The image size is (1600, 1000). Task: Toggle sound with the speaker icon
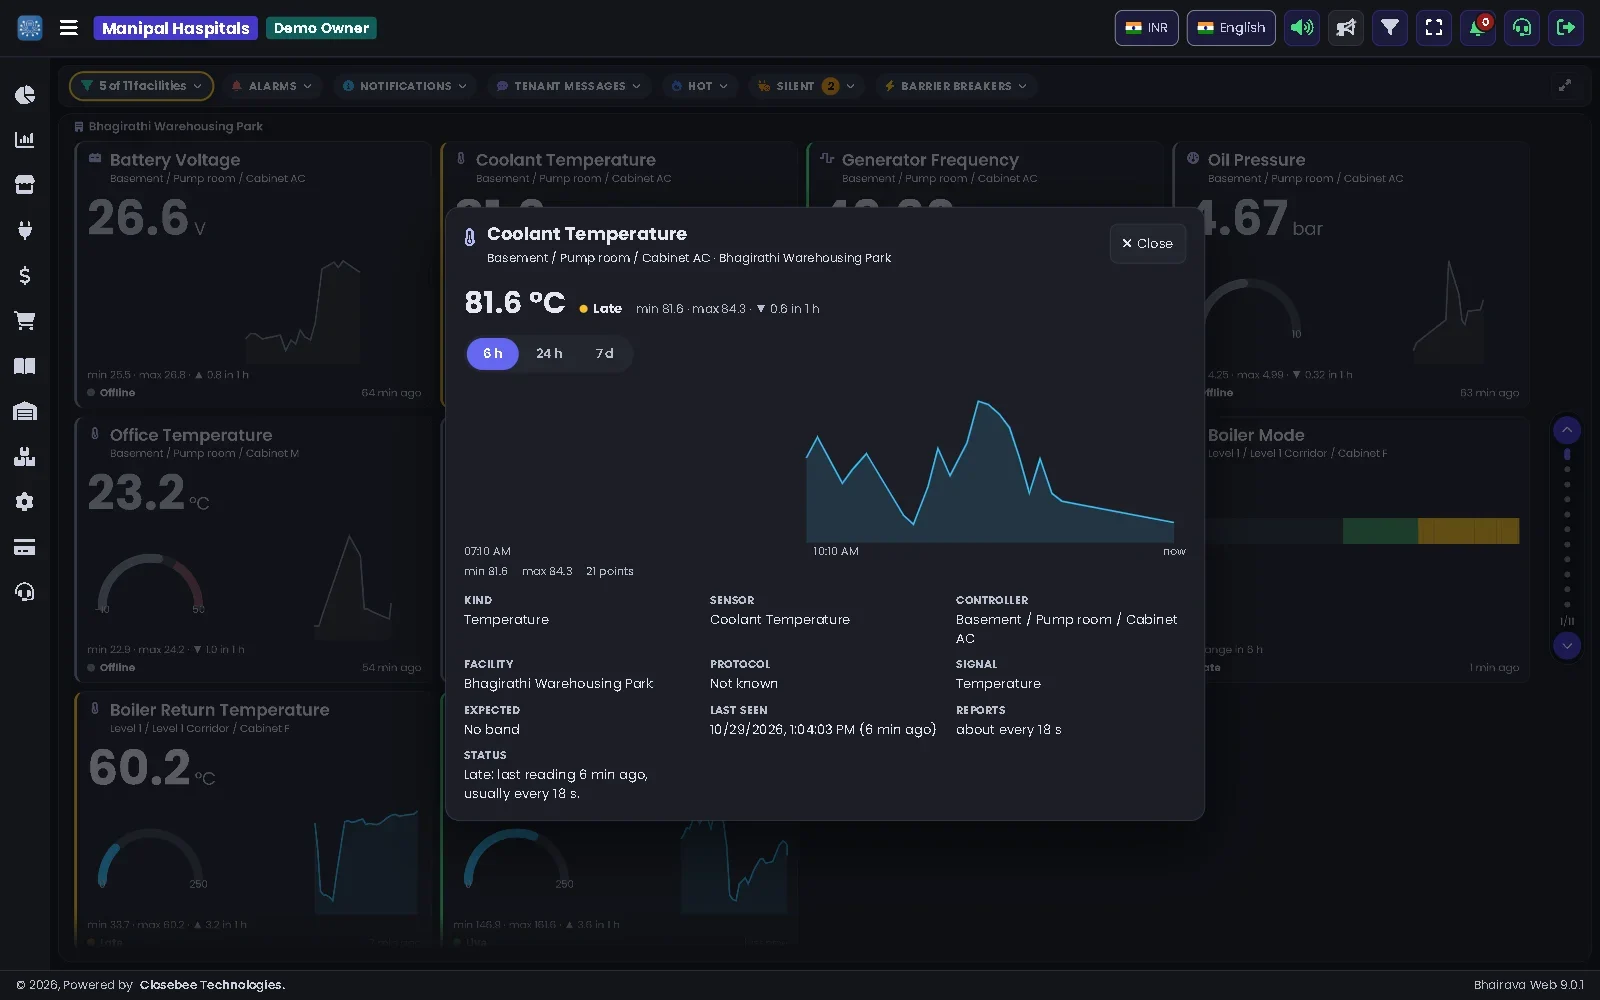click(1302, 28)
